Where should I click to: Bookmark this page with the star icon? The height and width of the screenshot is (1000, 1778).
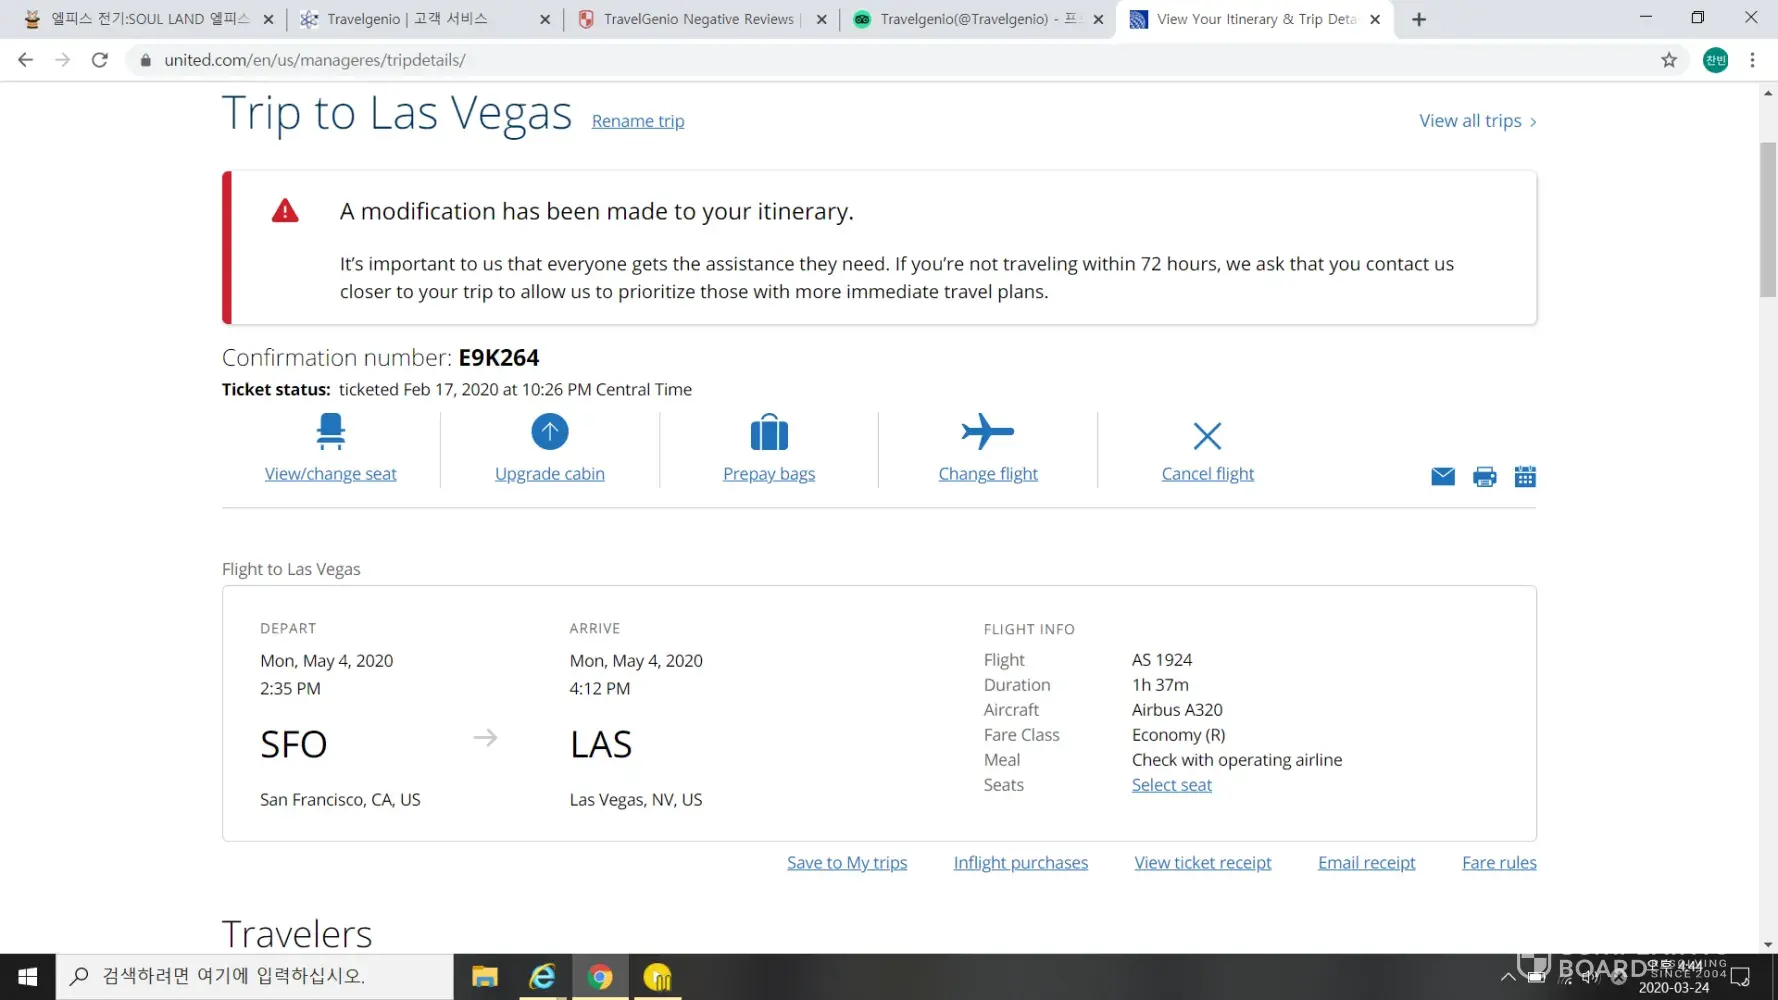point(1669,60)
